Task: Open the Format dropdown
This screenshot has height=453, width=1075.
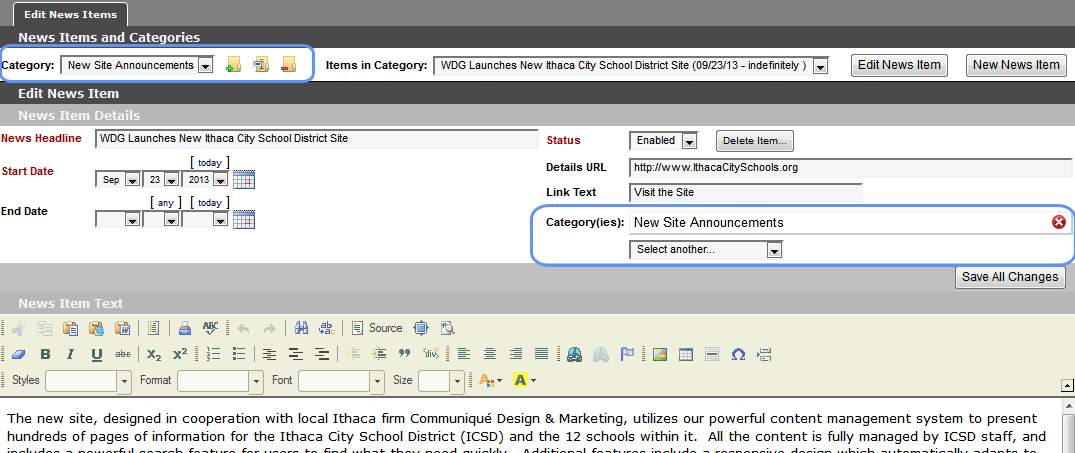Action: (220, 380)
